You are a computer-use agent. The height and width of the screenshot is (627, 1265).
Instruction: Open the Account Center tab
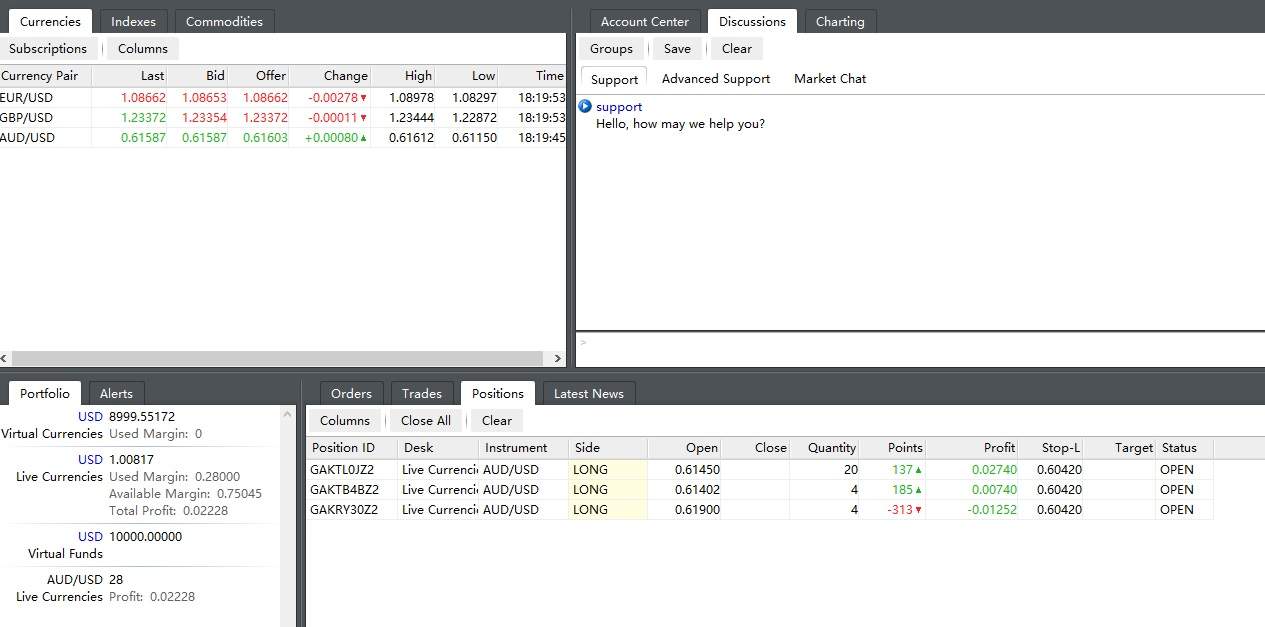pyautogui.click(x=645, y=21)
